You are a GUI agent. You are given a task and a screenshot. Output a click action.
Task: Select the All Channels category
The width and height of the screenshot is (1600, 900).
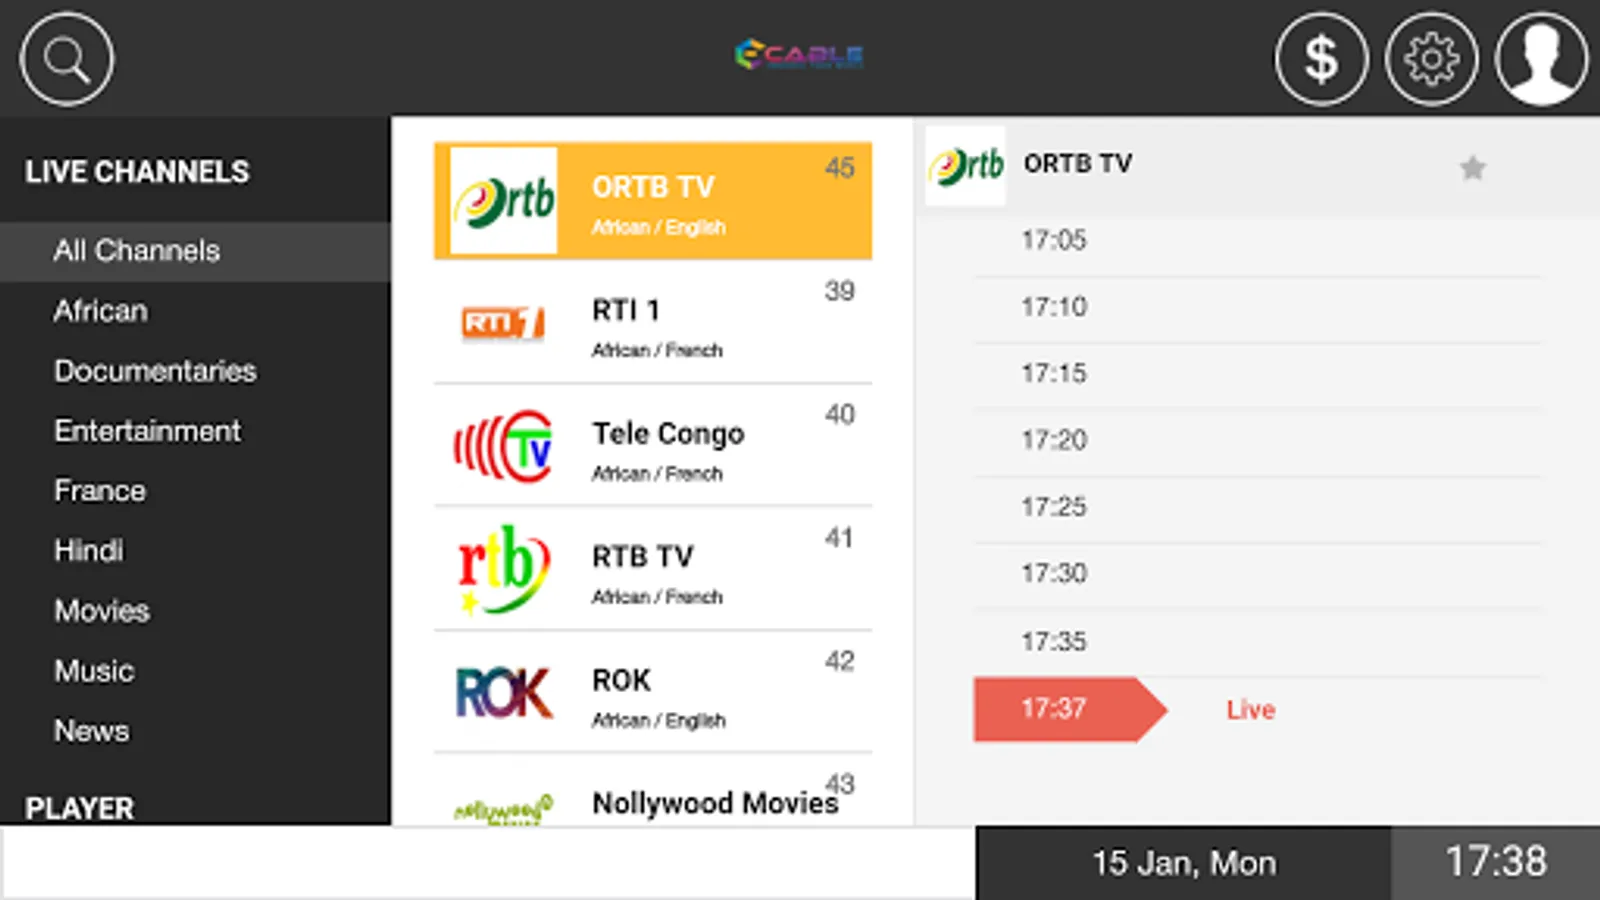pyautogui.click(x=195, y=251)
